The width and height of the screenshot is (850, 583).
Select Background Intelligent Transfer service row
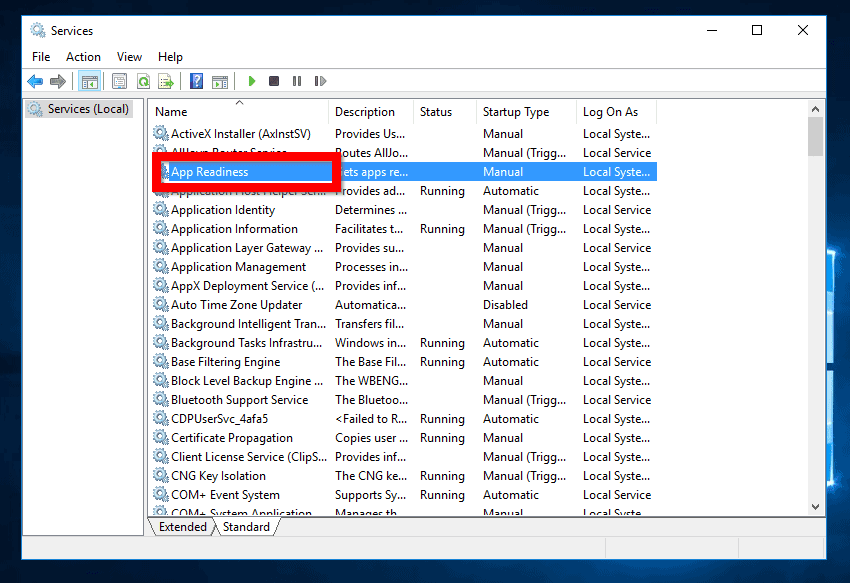[404, 324]
